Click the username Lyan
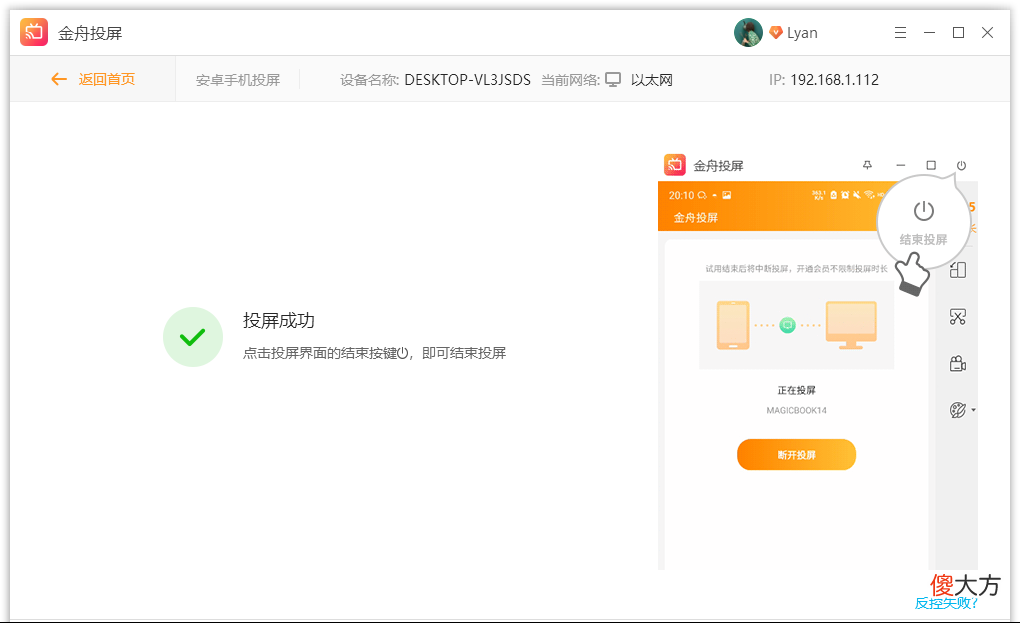The image size is (1020, 623). click(x=802, y=33)
